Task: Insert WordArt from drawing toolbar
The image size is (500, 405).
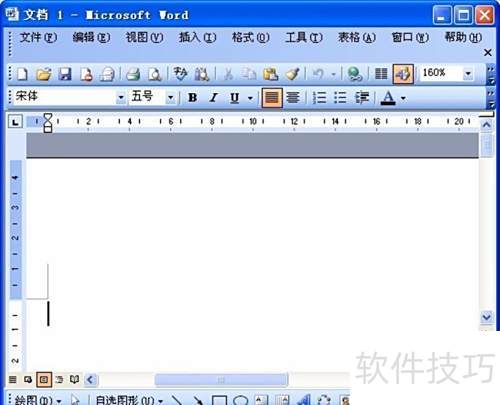Action: click(304, 399)
